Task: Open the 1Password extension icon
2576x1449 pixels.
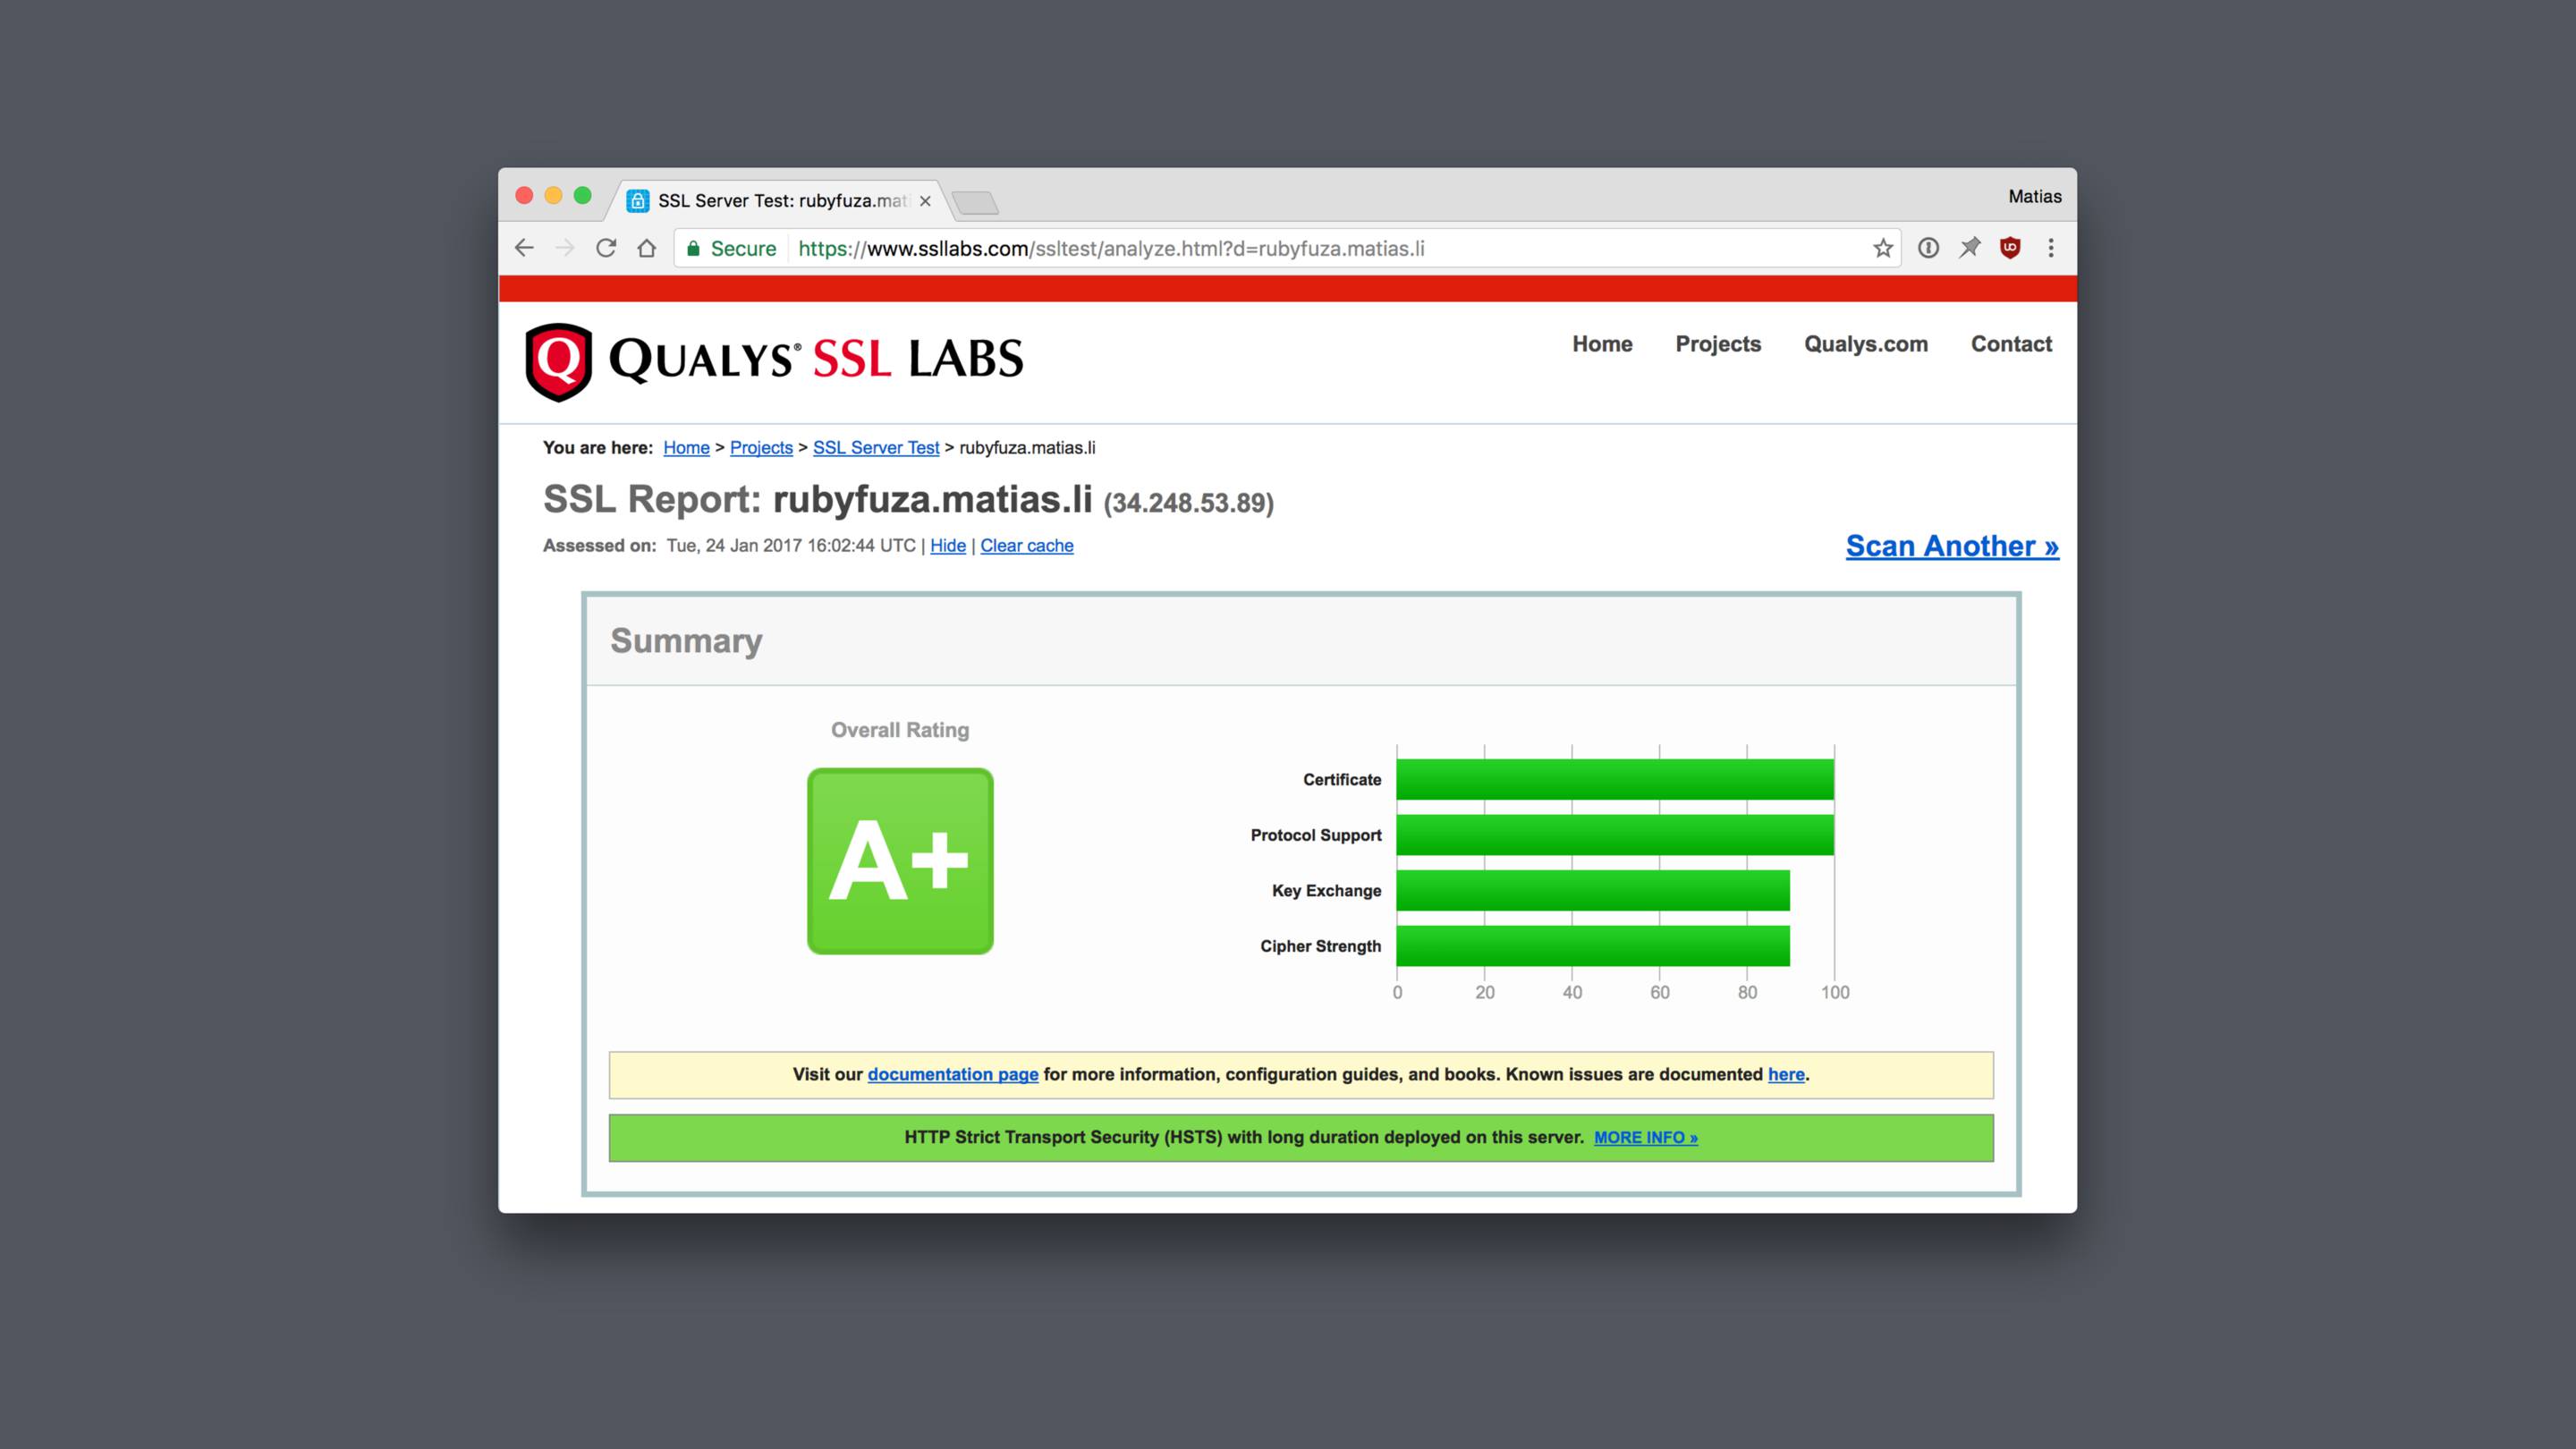Action: (x=1928, y=248)
